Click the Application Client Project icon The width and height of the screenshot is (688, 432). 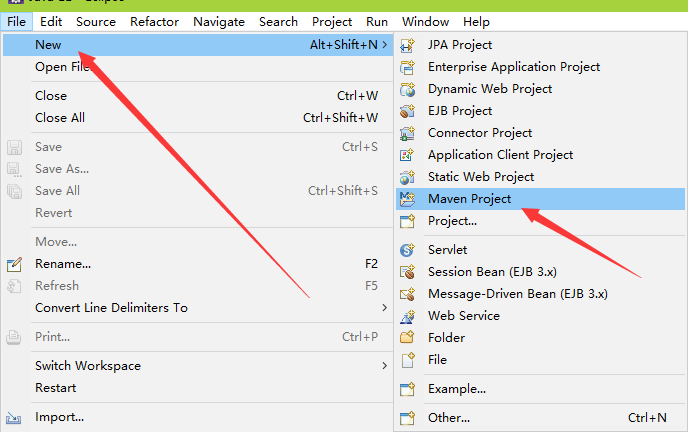(x=407, y=155)
